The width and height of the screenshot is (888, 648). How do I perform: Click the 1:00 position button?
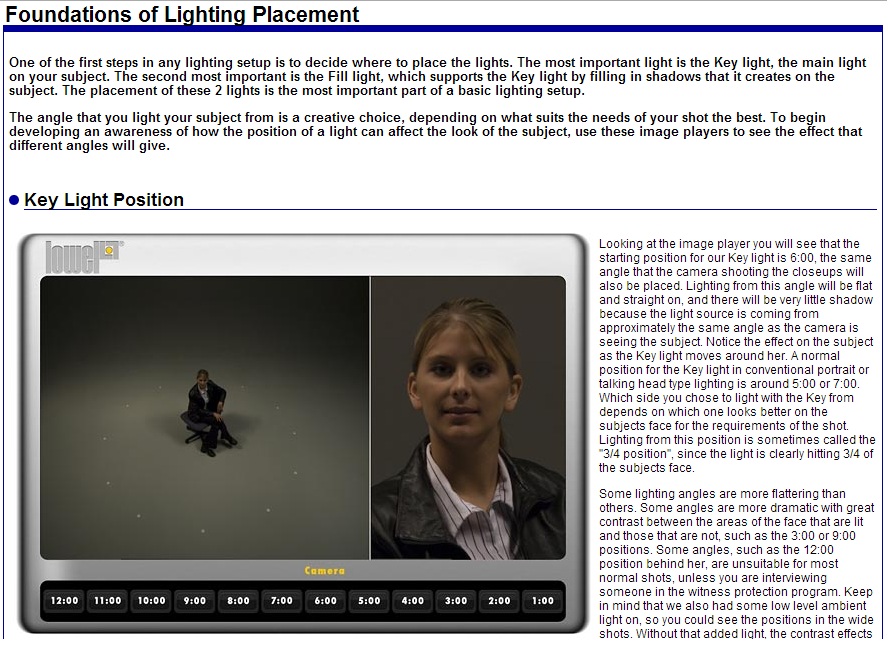543,601
